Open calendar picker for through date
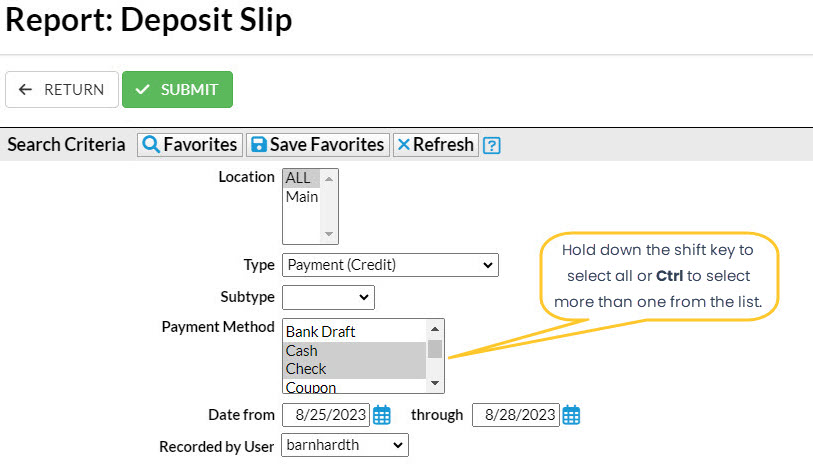This screenshot has height=465, width=813. (571, 414)
